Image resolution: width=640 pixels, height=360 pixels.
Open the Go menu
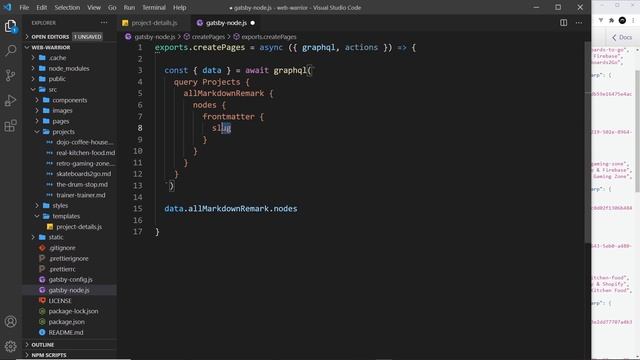(112, 7)
